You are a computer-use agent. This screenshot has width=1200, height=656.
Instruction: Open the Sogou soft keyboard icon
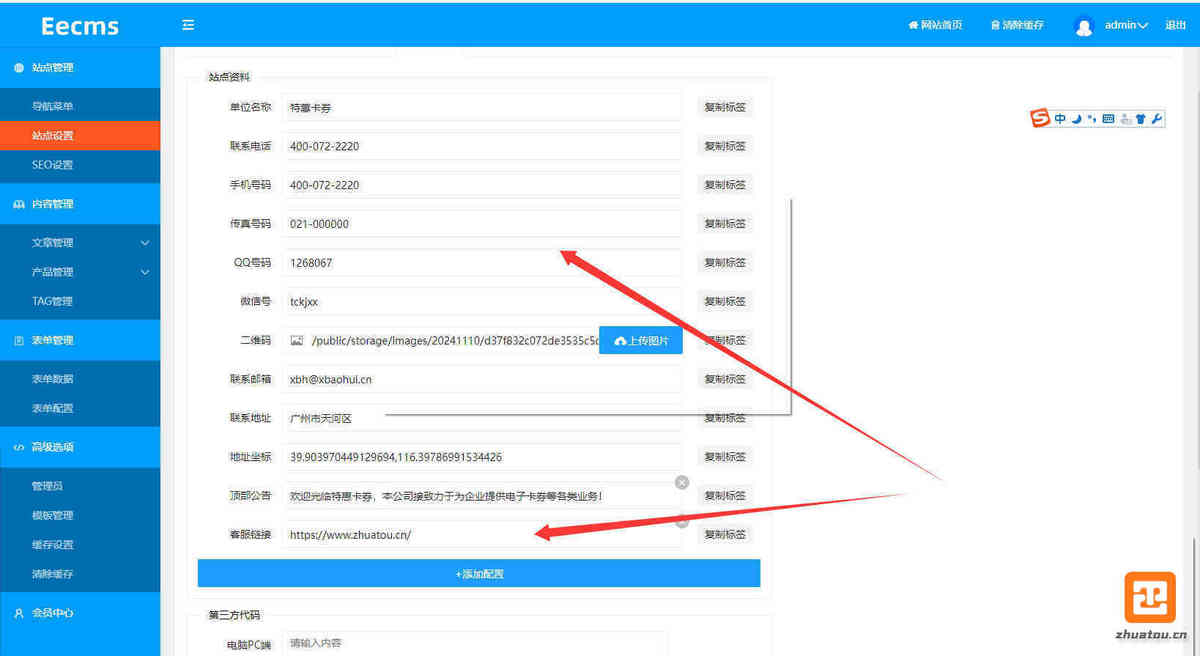coord(1108,119)
